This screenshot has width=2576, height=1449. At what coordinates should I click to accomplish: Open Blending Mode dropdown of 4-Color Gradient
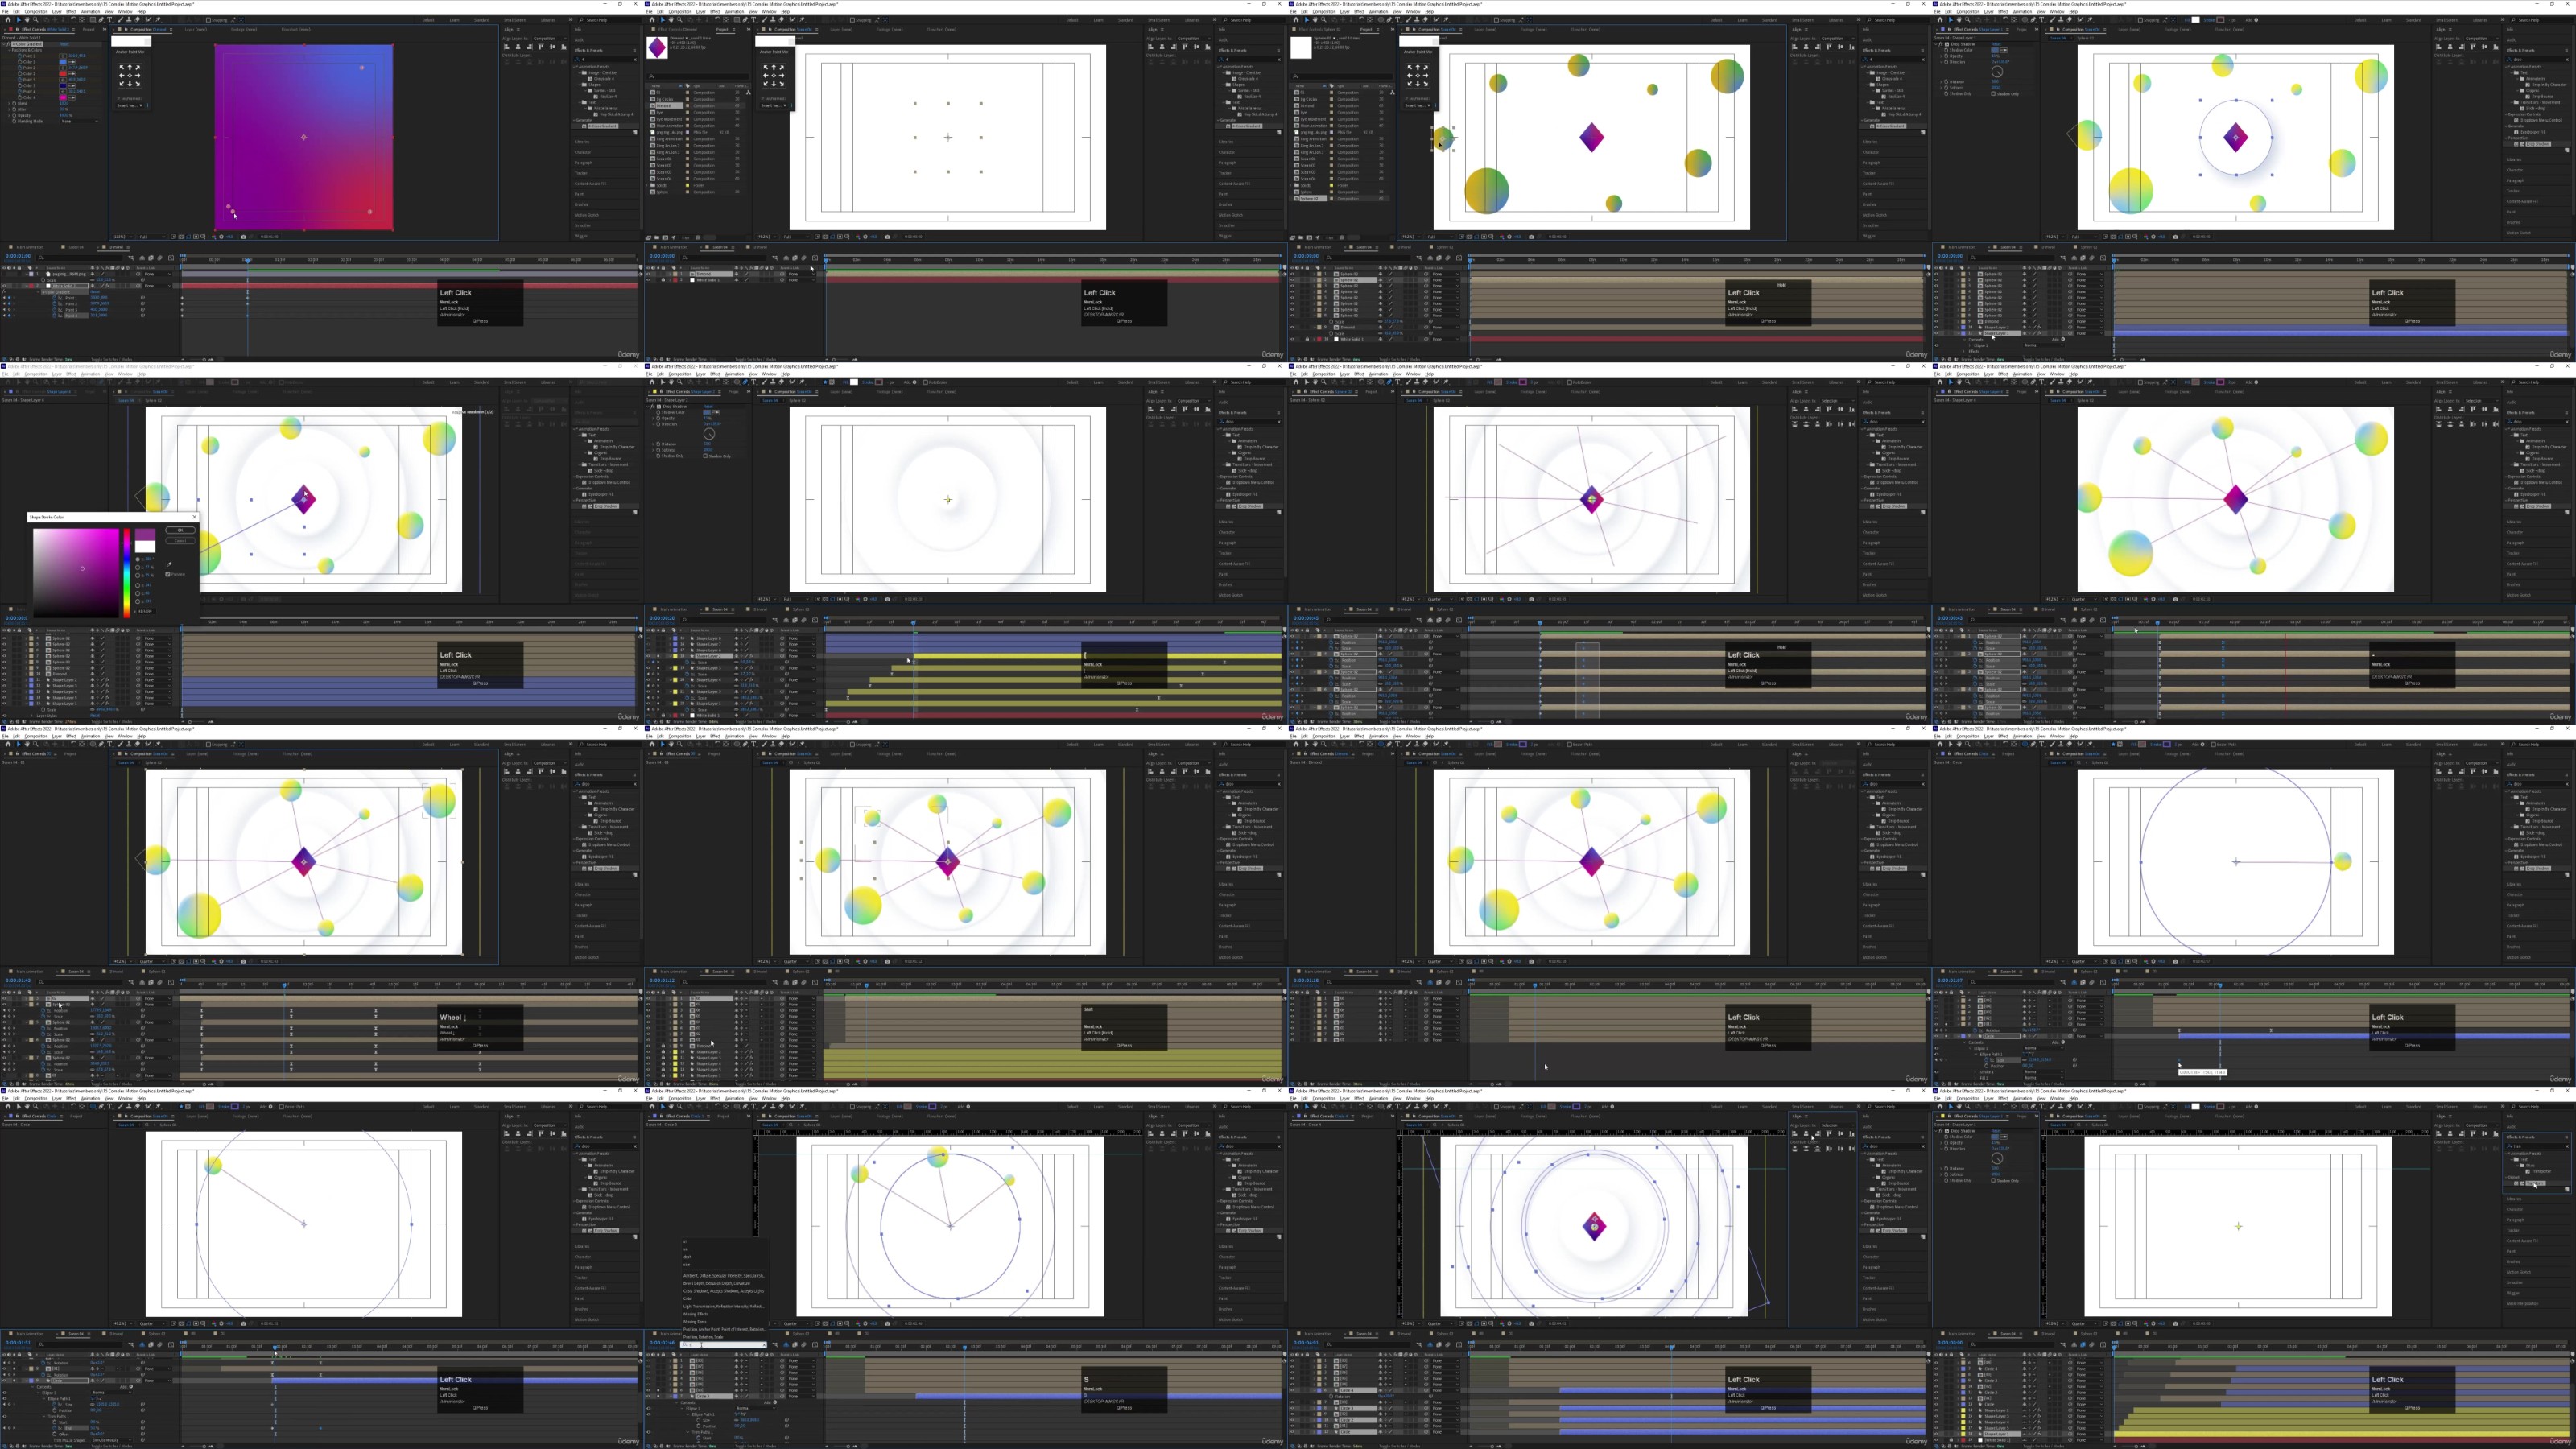tap(80, 121)
